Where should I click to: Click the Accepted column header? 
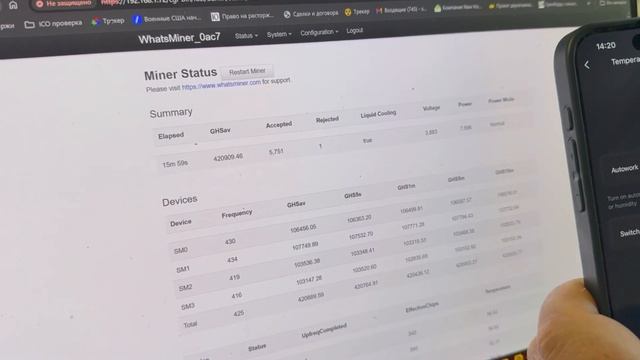tap(279, 124)
